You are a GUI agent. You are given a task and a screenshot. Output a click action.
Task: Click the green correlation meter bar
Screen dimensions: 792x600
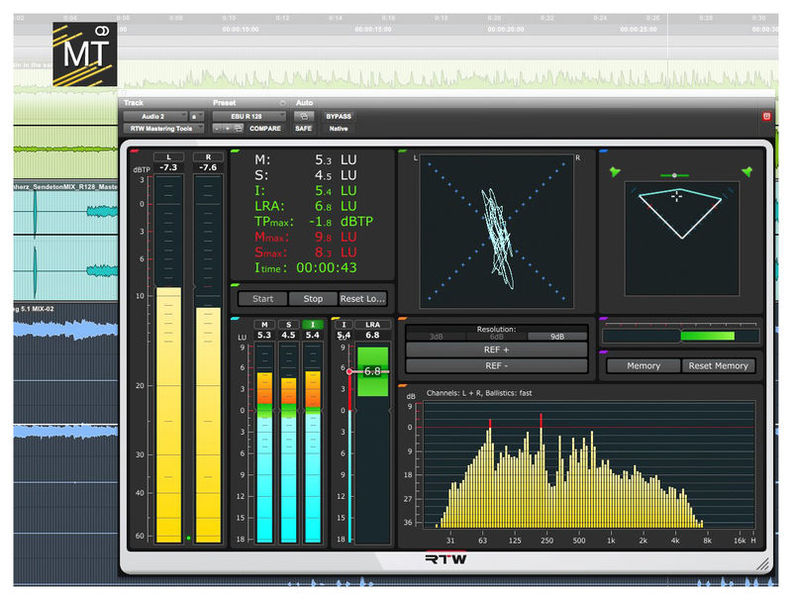(708, 336)
